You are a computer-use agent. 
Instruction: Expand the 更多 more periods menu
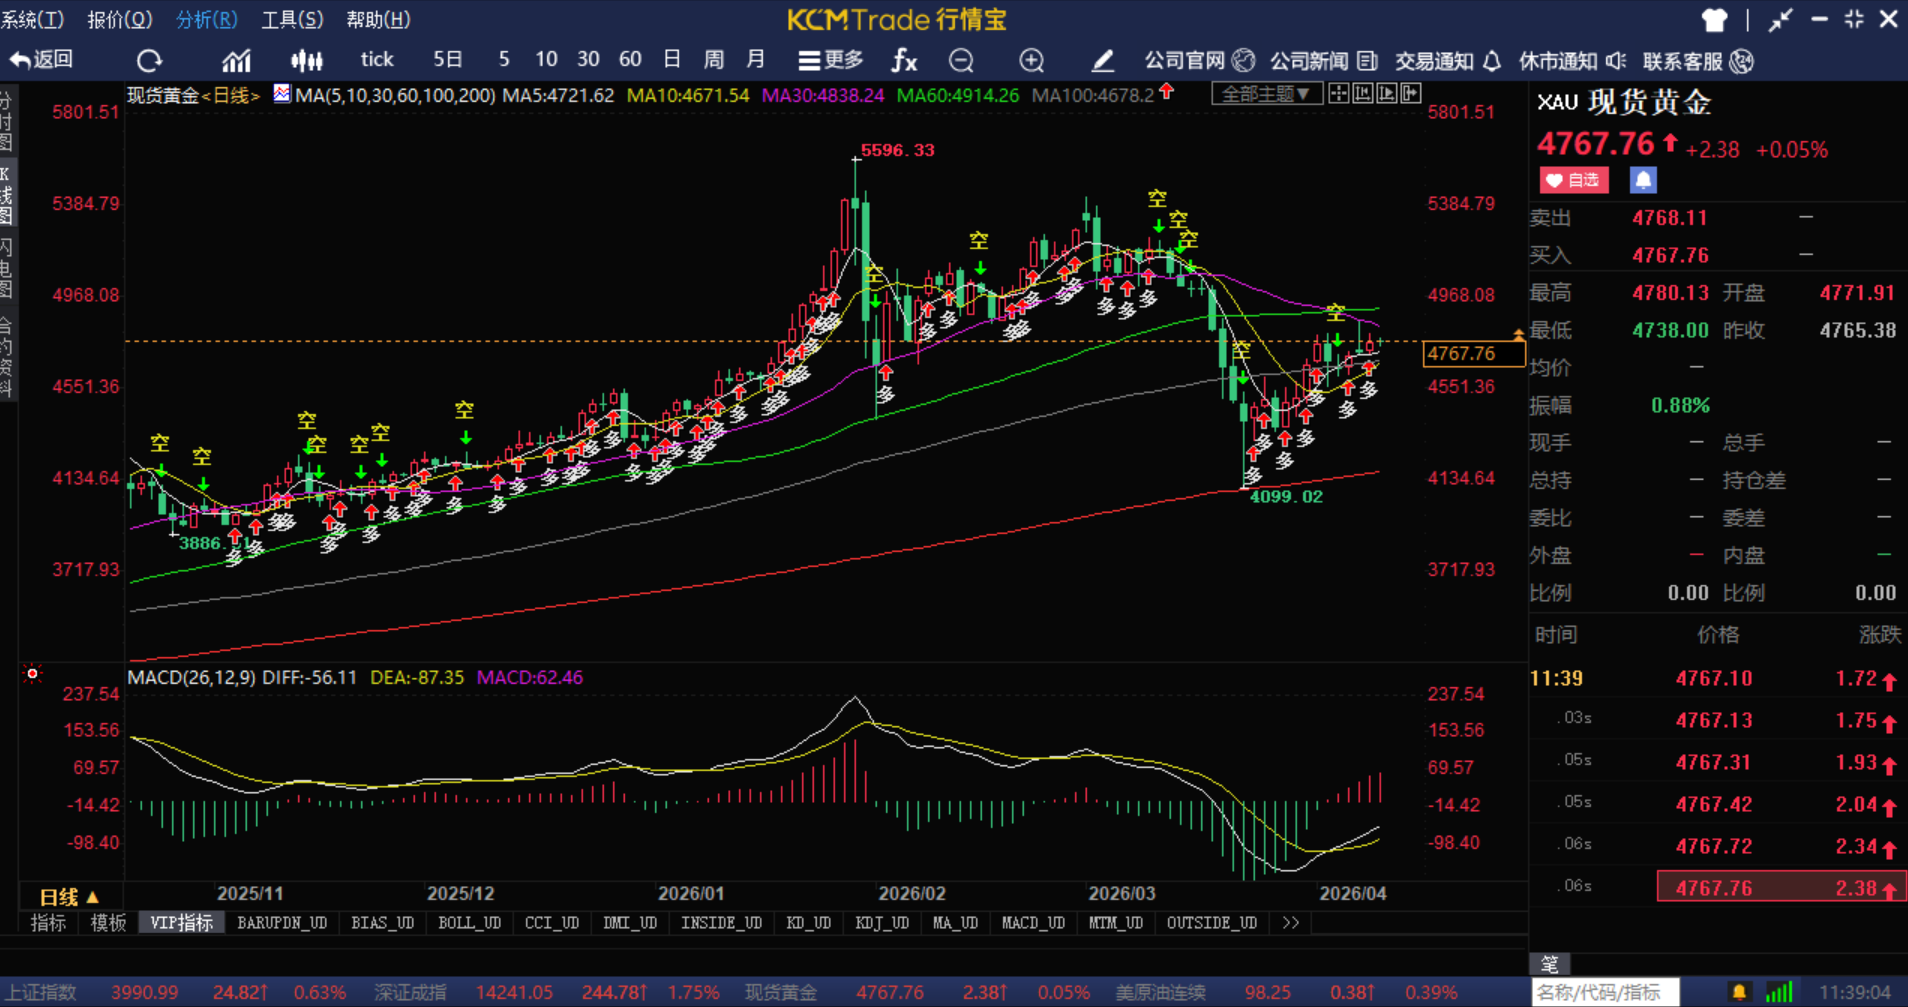click(831, 61)
